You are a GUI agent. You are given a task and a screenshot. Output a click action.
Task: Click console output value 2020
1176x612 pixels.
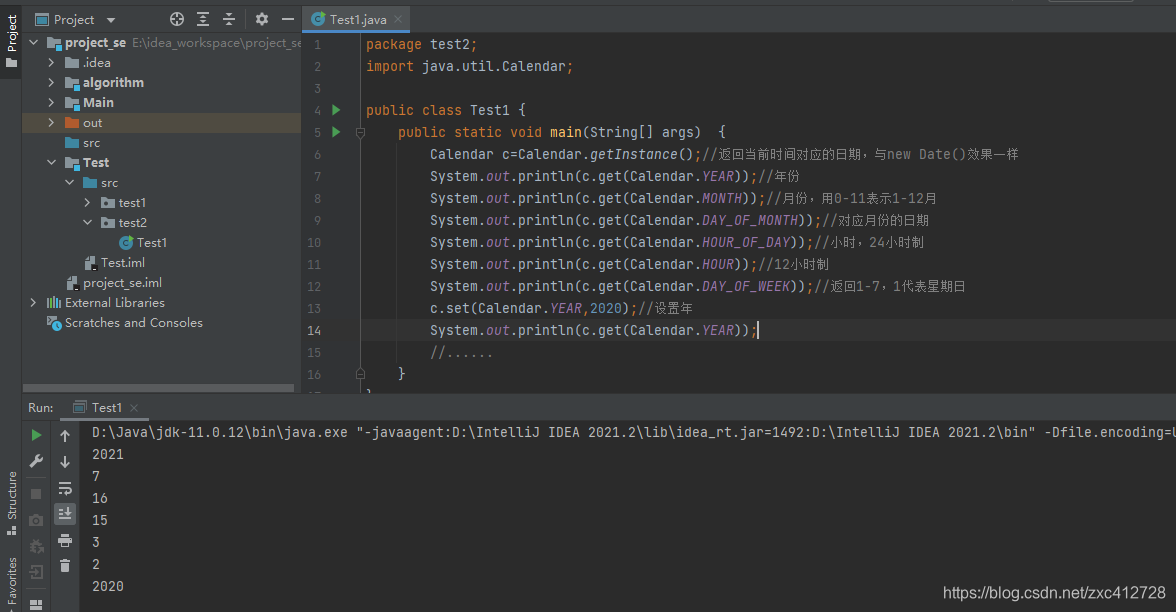click(x=108, y=586)
